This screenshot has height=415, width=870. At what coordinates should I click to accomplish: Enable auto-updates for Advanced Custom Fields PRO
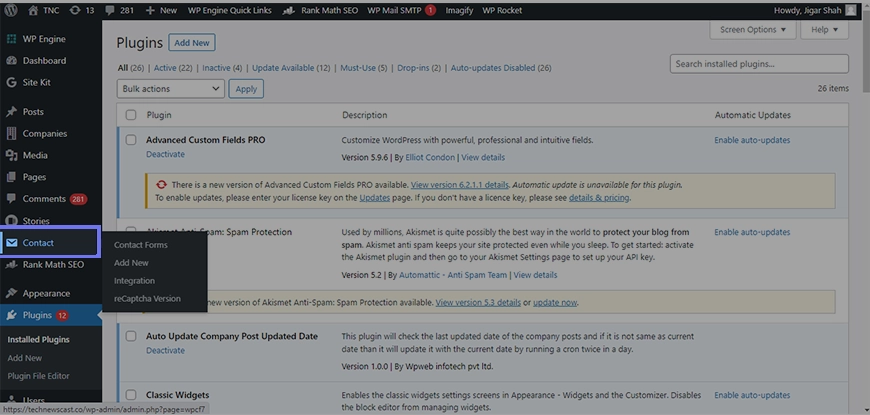tap(752, 140)
